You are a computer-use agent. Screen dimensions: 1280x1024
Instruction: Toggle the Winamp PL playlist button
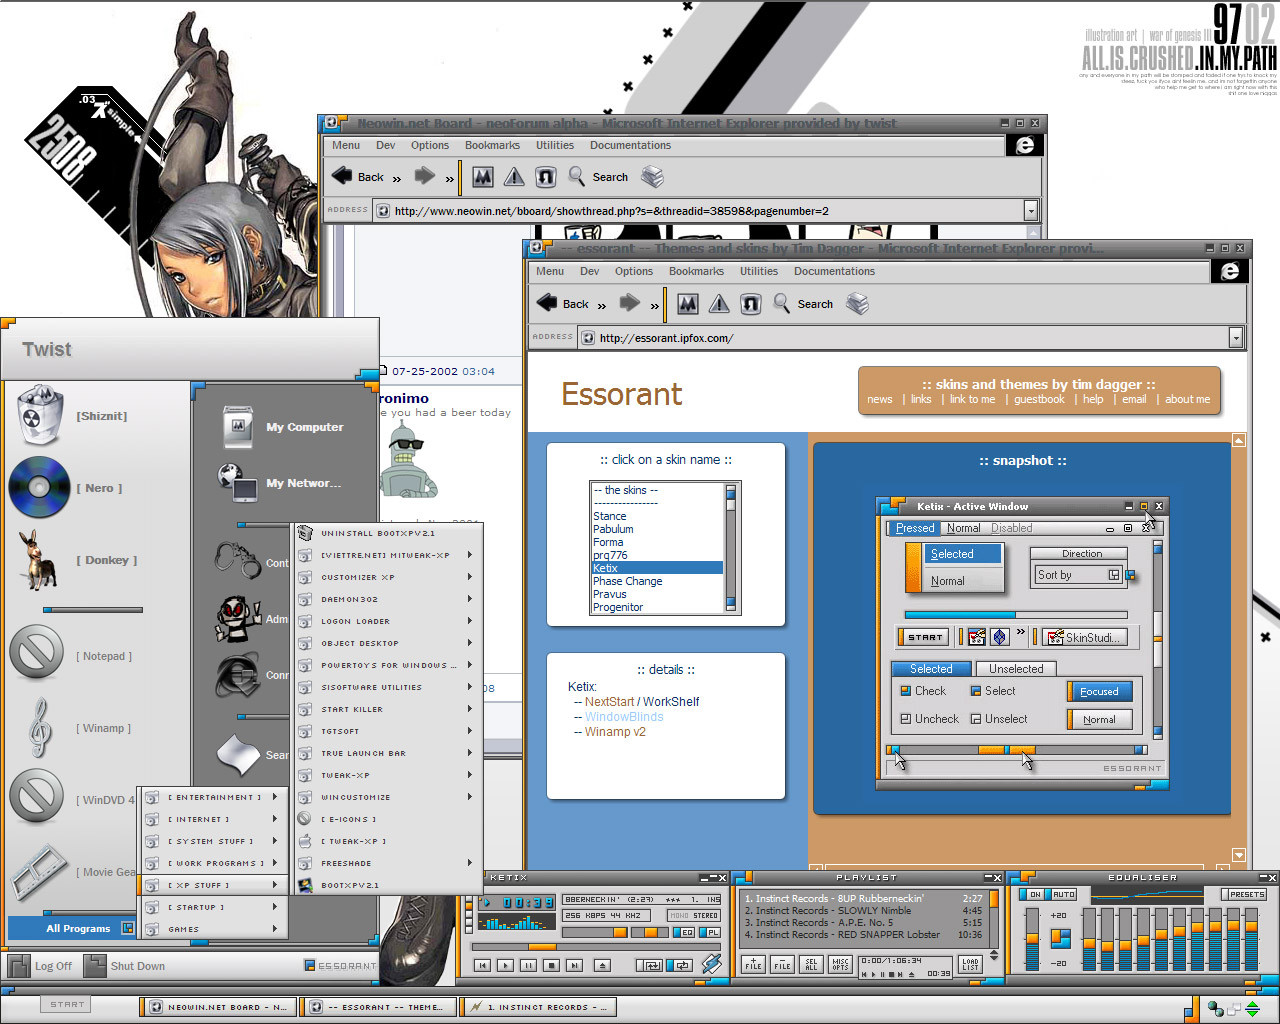(x=709, y=932)
